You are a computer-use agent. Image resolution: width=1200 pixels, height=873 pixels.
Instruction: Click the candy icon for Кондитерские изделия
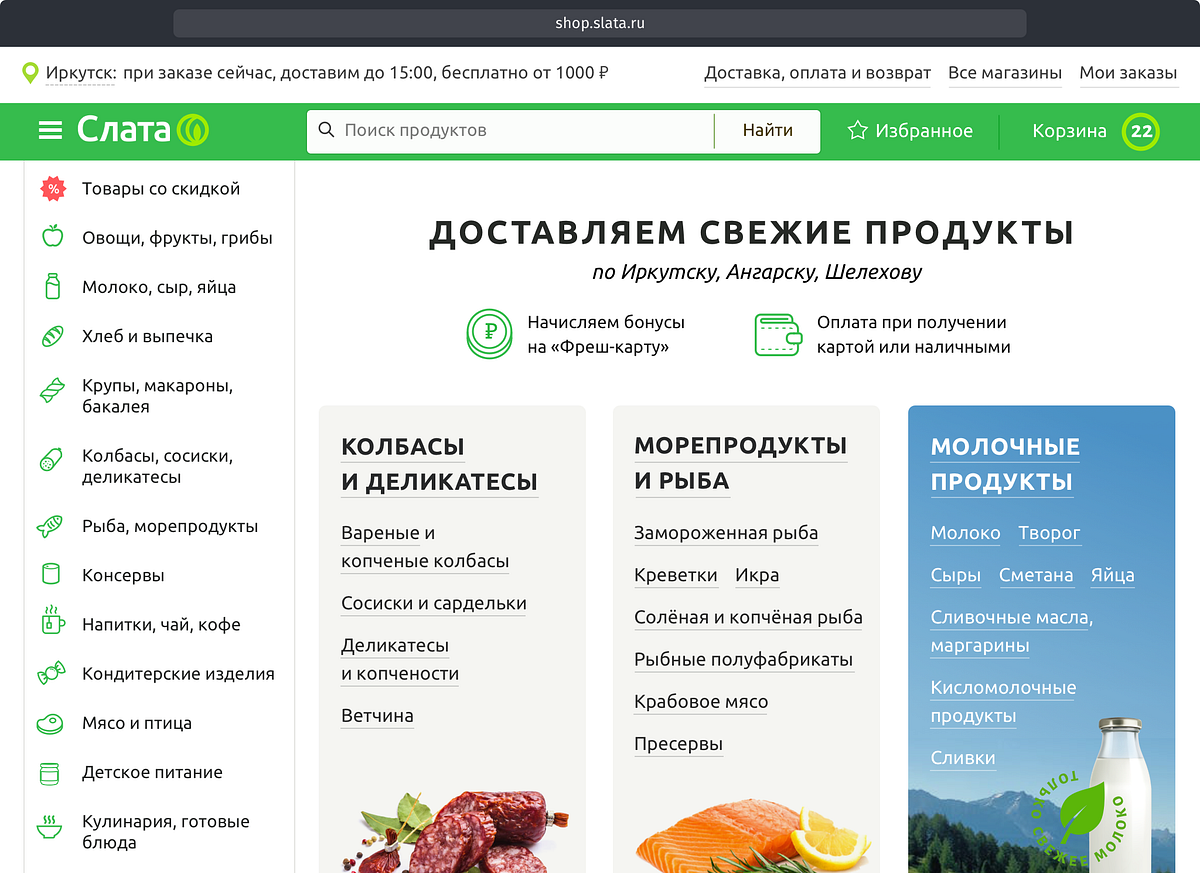(x=51, y=674)
